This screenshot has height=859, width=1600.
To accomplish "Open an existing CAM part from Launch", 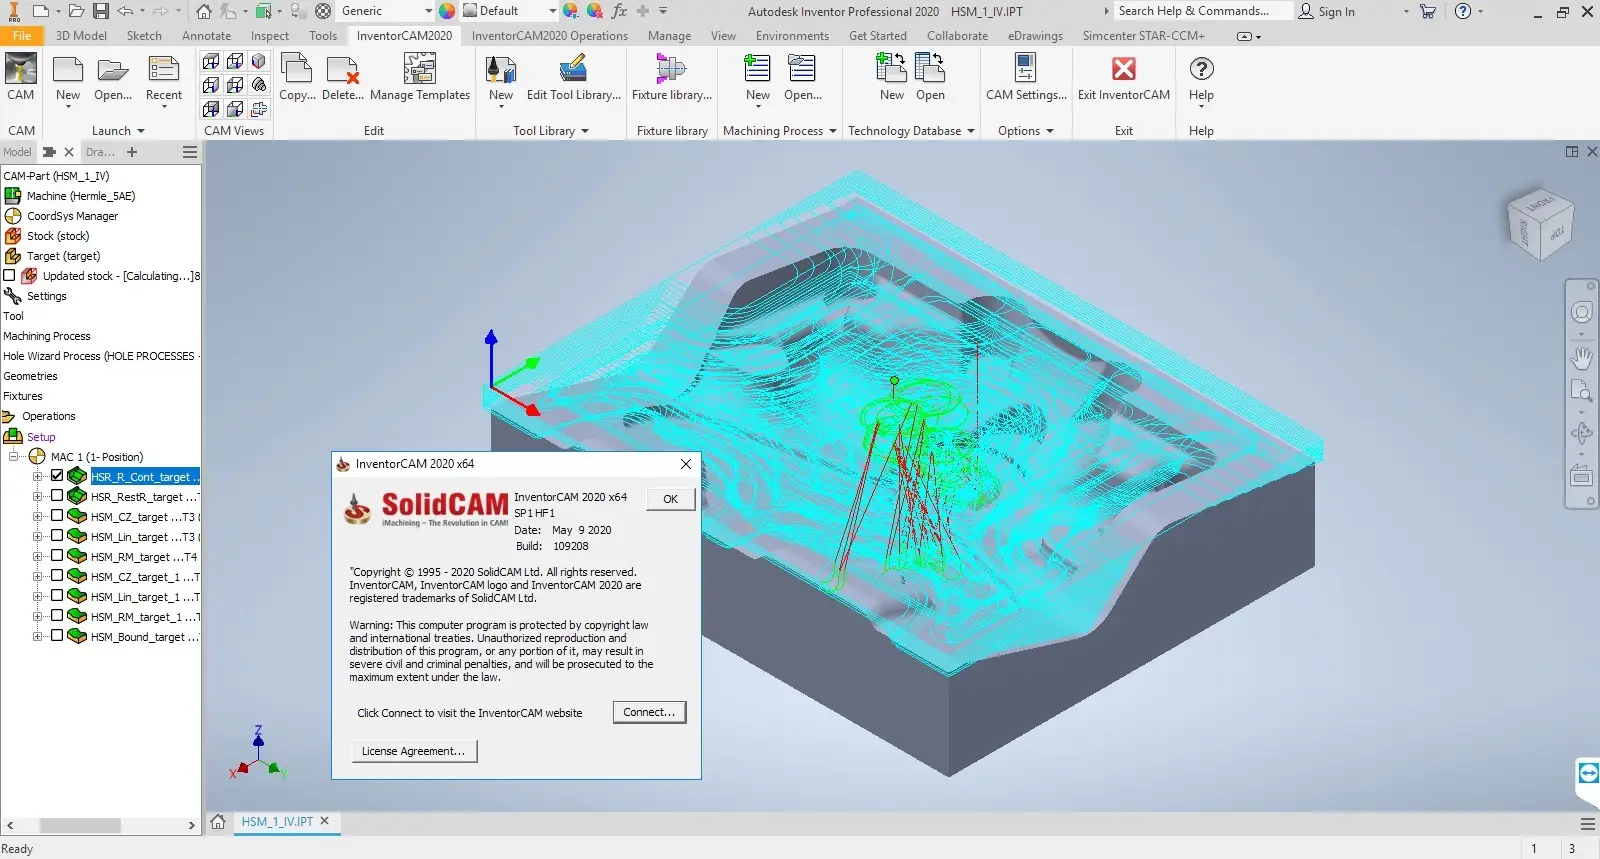I will (x=113, y=80).
